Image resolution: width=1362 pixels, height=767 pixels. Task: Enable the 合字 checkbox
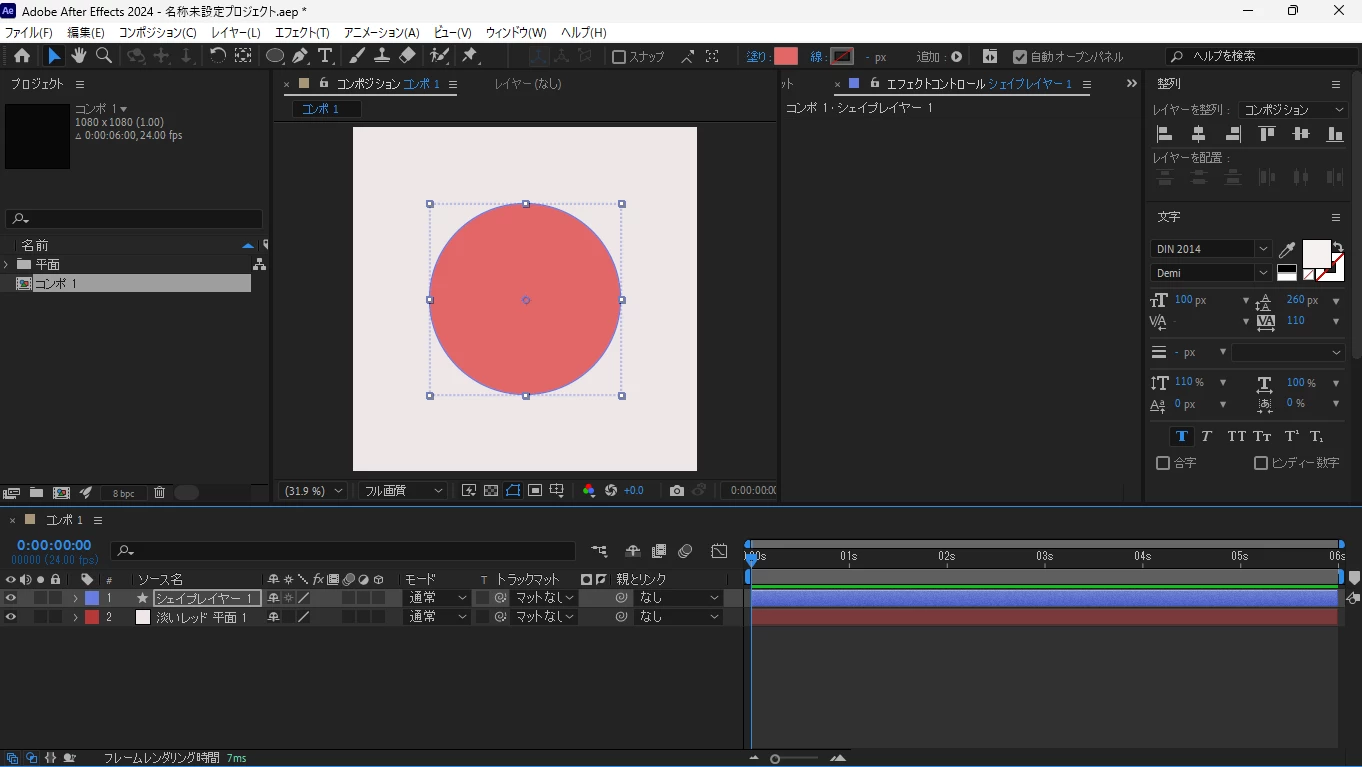coord(1163,463)
